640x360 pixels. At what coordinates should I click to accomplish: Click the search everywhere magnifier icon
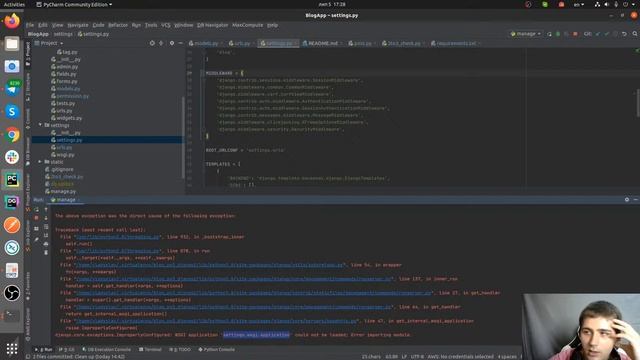click(635, 34)
